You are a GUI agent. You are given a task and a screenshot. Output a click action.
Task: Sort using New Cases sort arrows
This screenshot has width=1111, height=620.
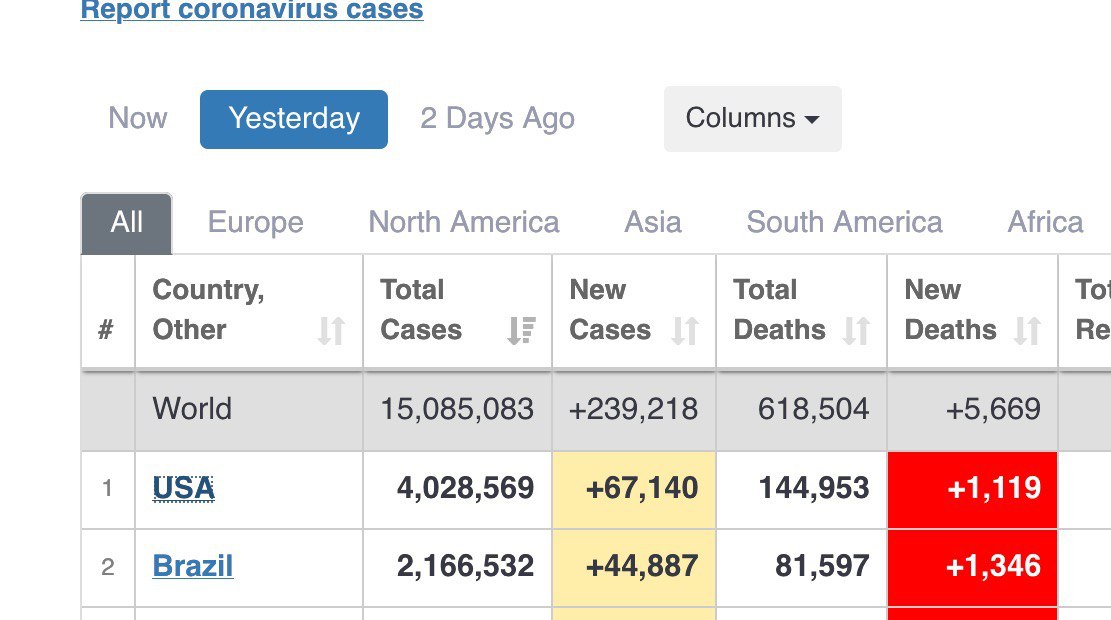click(x=685, y=331)
